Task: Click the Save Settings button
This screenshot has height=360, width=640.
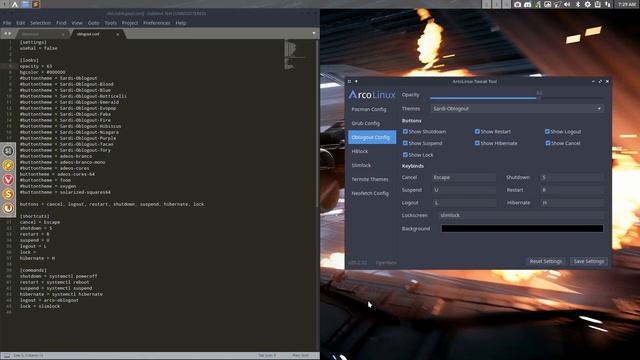Action: 589,261
